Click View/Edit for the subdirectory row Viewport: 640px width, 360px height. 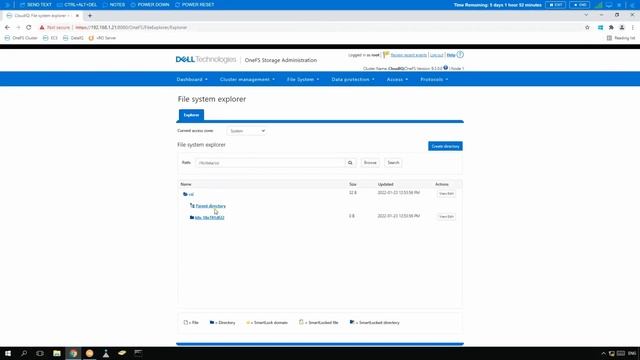(x=446, y=217)
